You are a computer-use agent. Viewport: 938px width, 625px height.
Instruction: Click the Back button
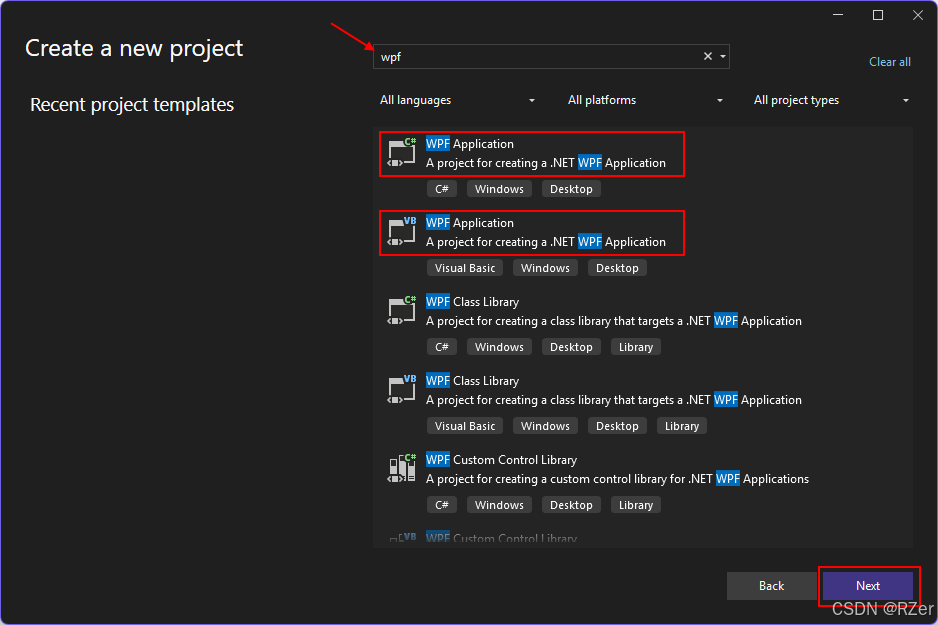pyautogui.click(x=771, y=586)
